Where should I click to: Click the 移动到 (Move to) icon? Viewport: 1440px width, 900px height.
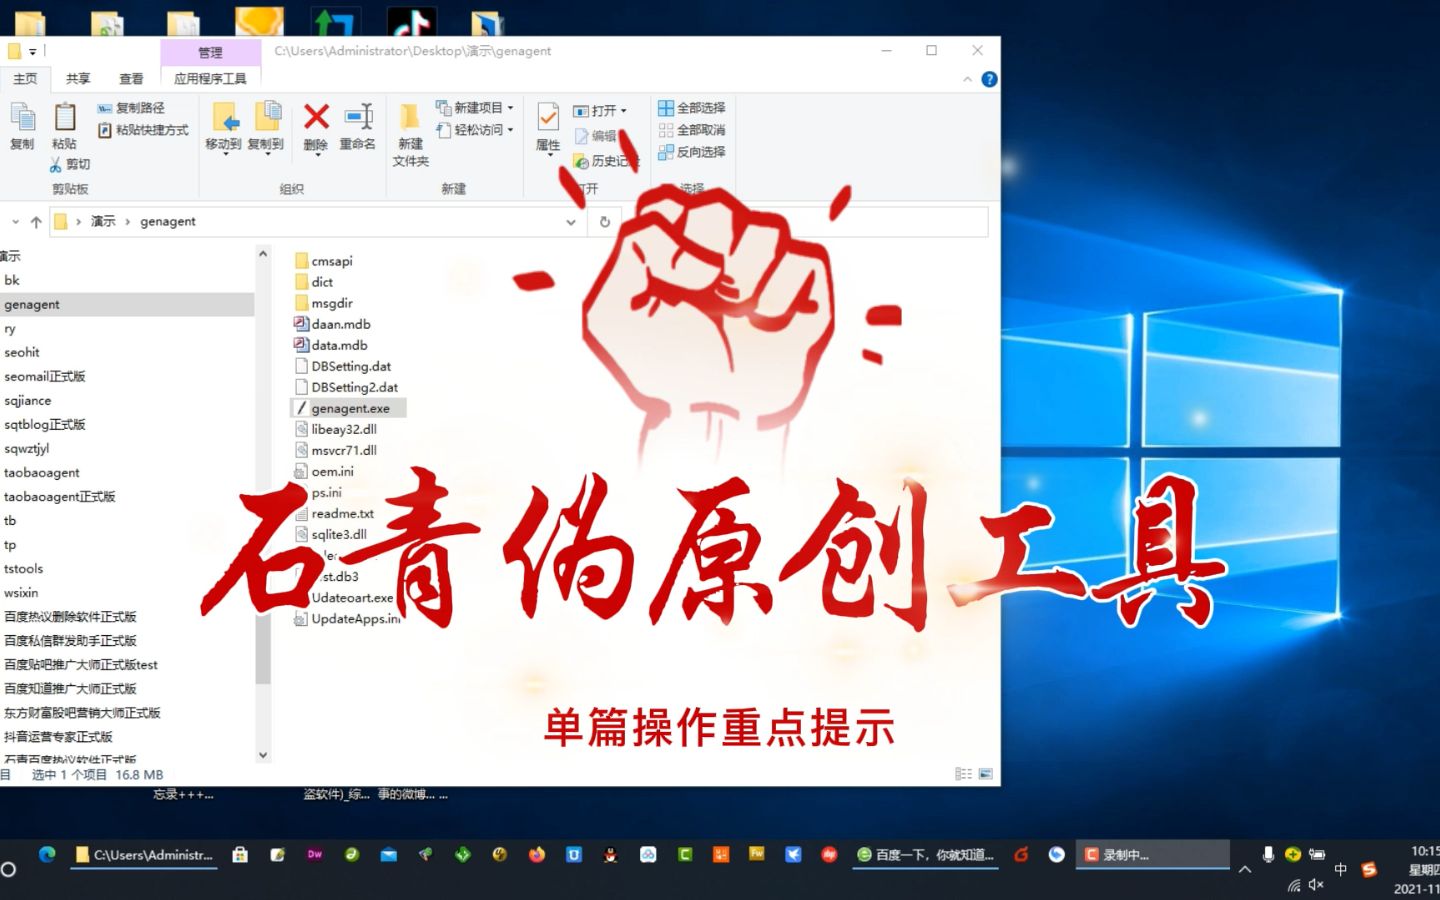coord(224,128)
